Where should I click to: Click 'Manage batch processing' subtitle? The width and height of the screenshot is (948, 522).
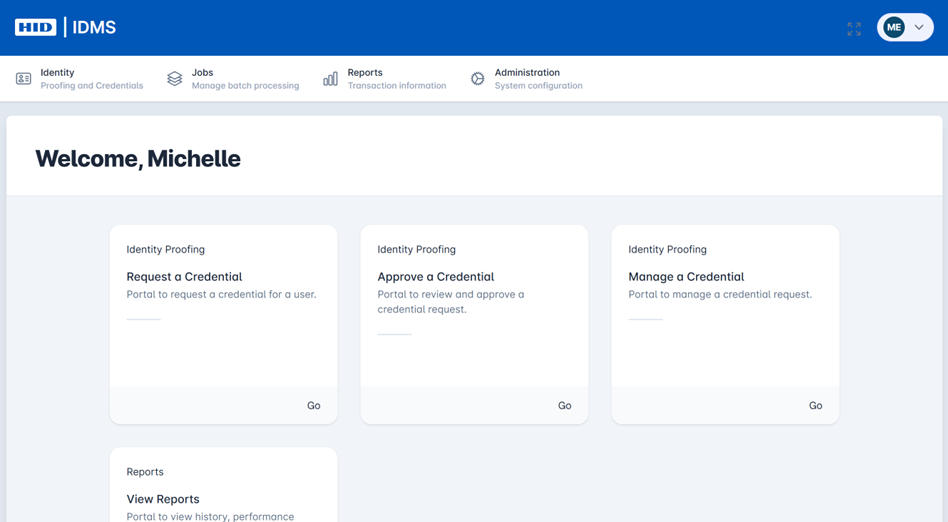pos(245,86)
